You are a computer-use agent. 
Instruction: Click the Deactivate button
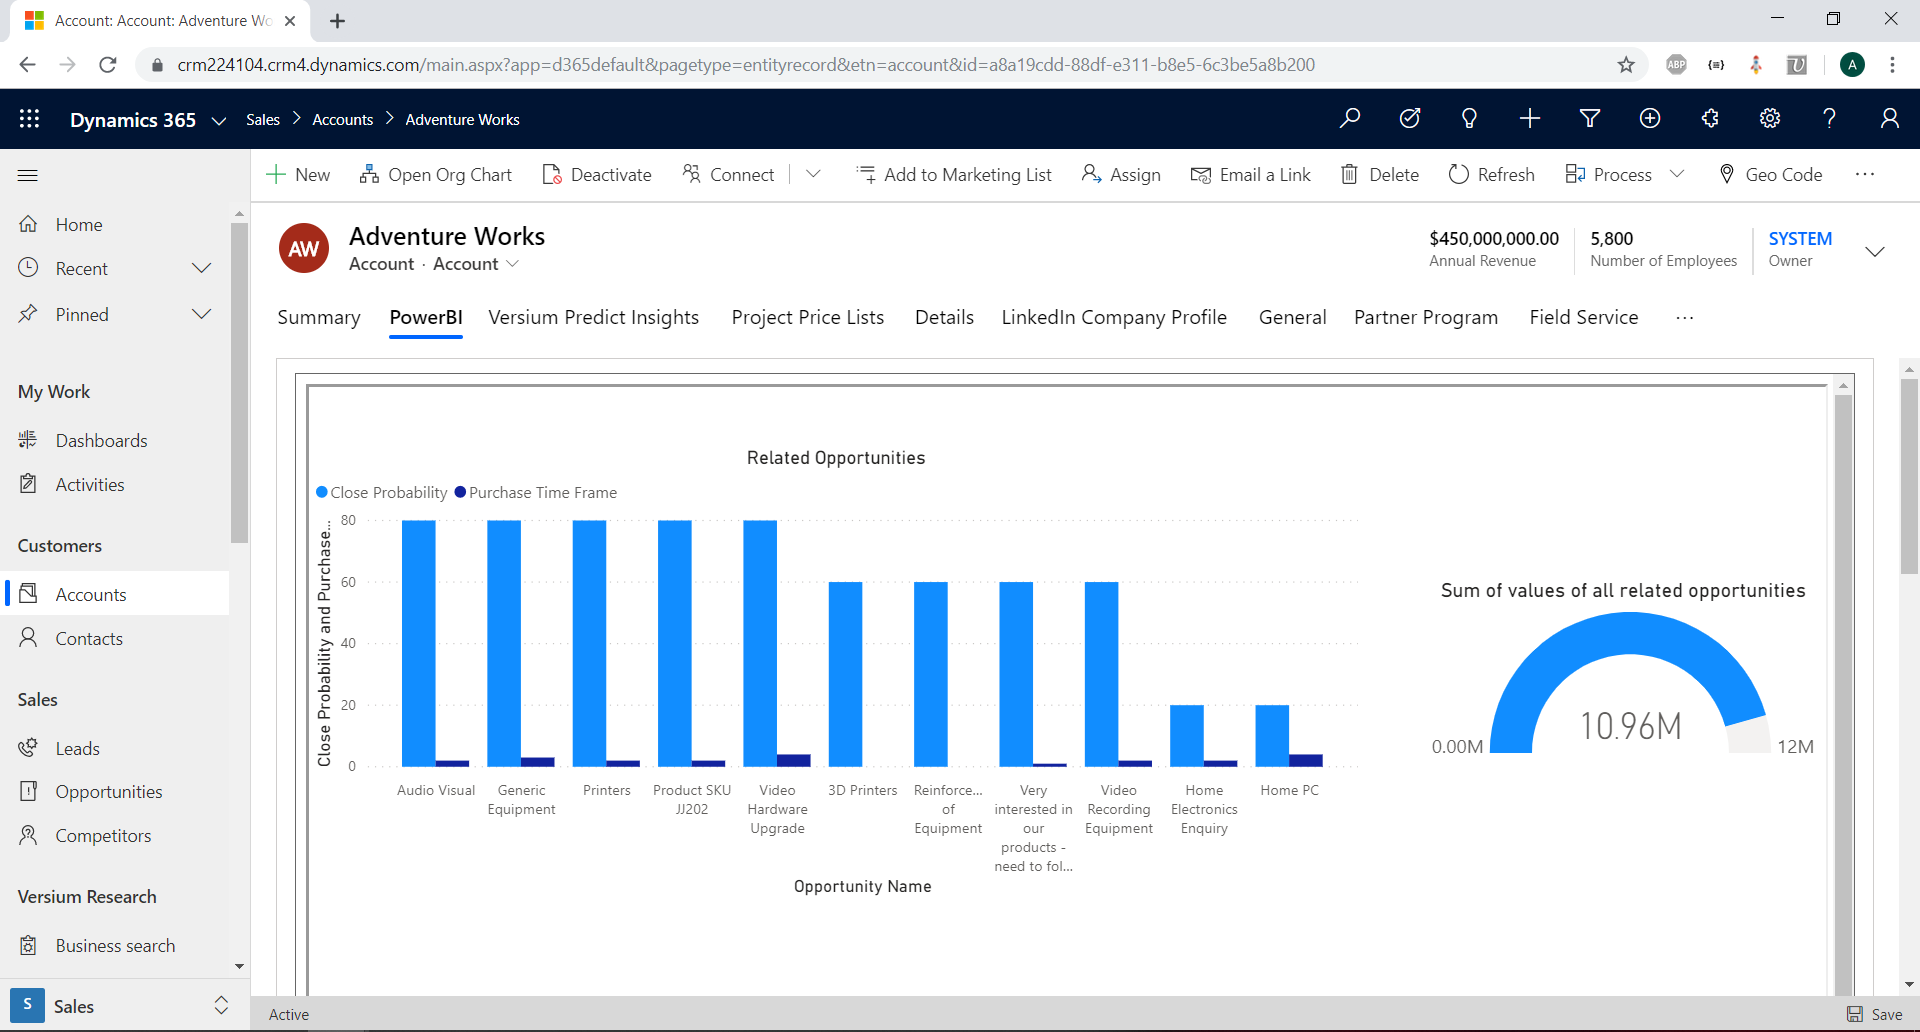coord(597,174)
